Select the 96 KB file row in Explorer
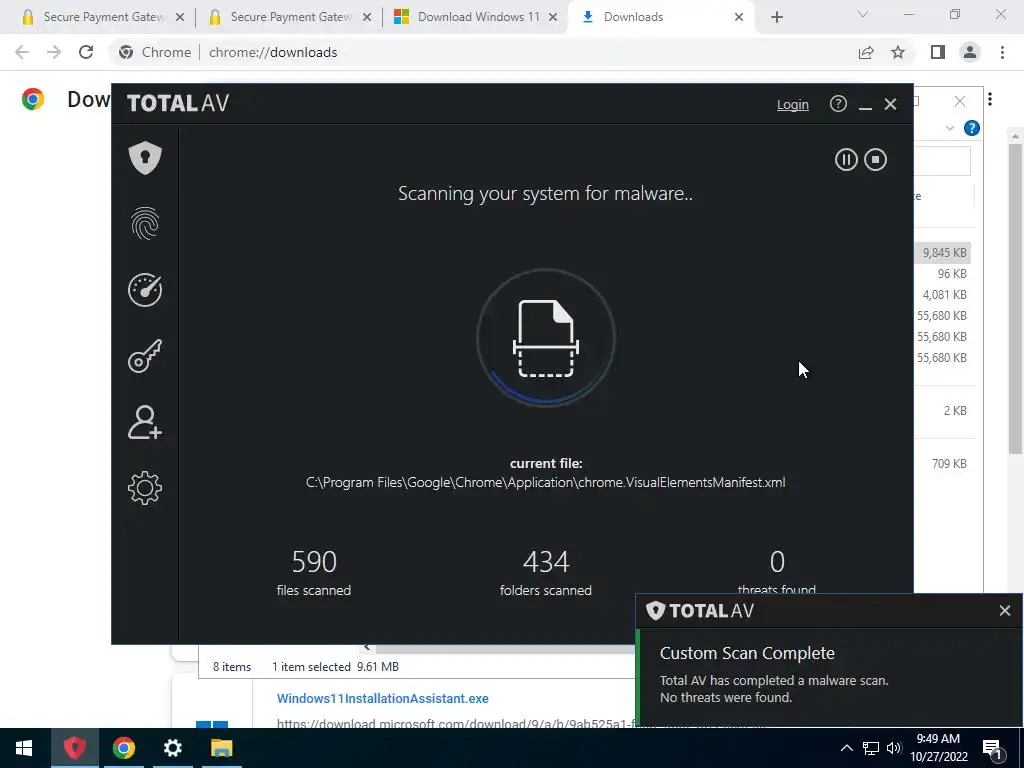This screenshot has width=1024, height=768. [943, 274]
